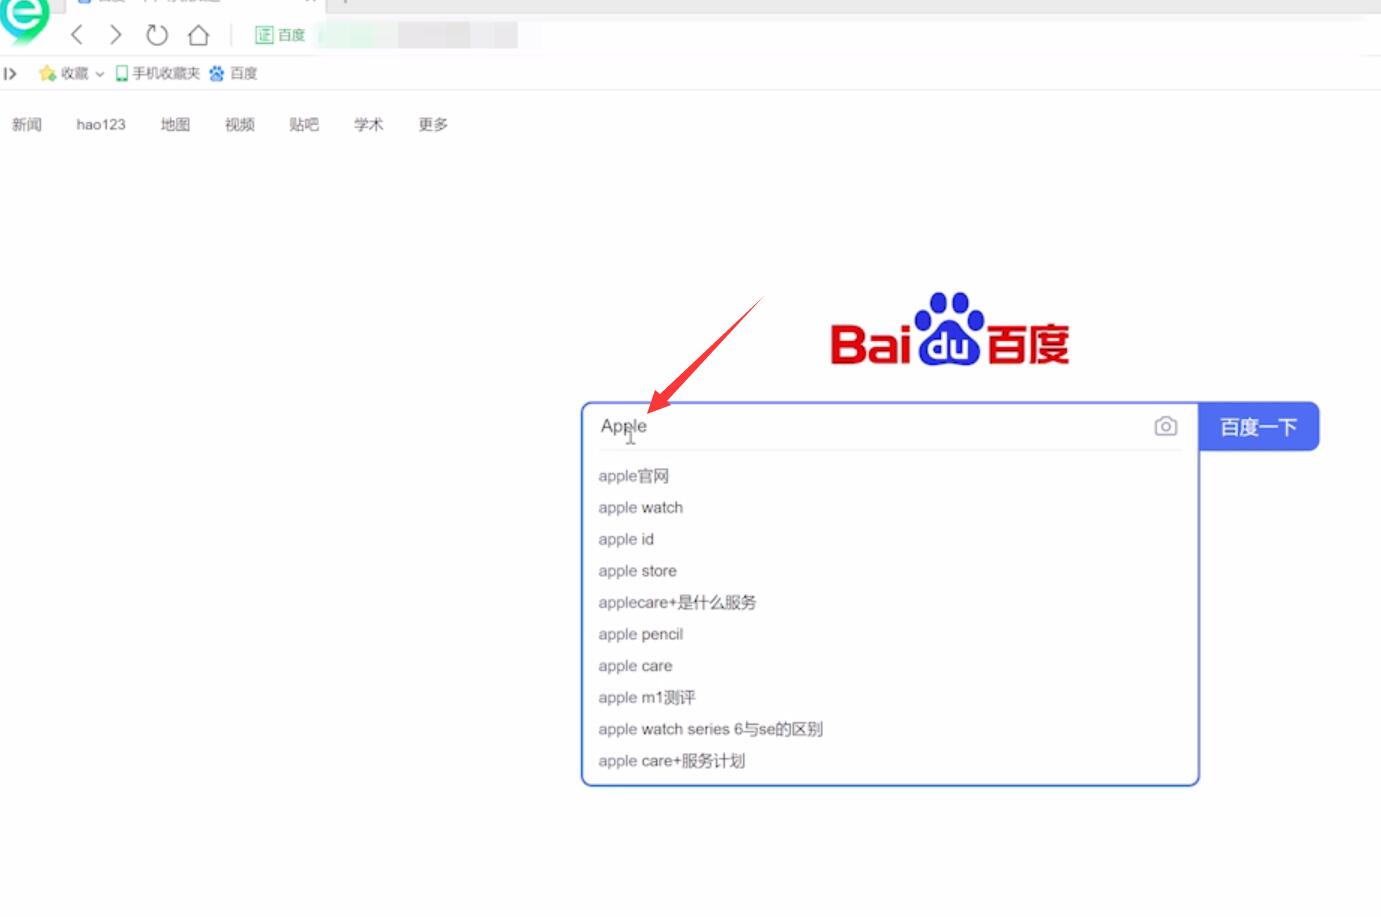Open the Baidu paw bookmark
The image size is (1381, 917).
tap(233, 73)
